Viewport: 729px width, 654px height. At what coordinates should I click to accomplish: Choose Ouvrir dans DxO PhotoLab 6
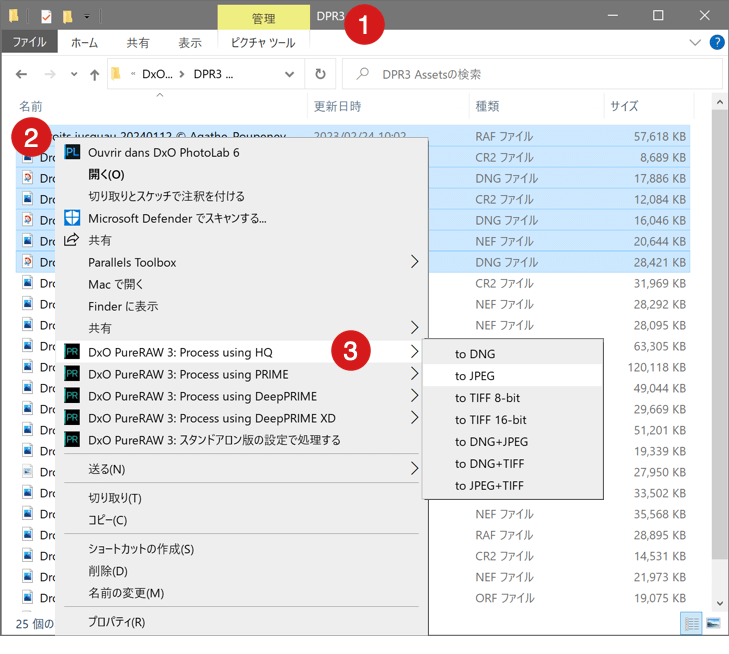241,152
